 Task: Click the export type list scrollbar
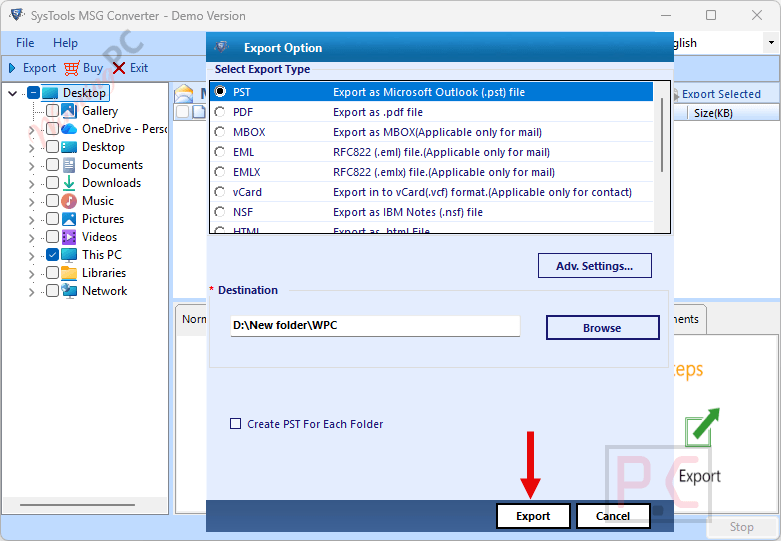click(662, 135)
